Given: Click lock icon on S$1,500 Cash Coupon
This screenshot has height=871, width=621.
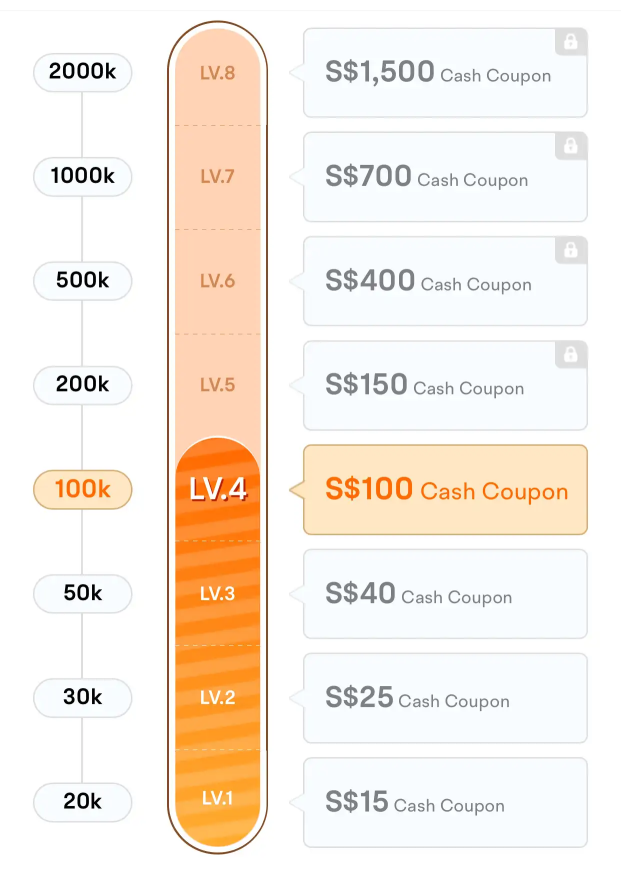Looking at the screenshot, I should (571, 42).
